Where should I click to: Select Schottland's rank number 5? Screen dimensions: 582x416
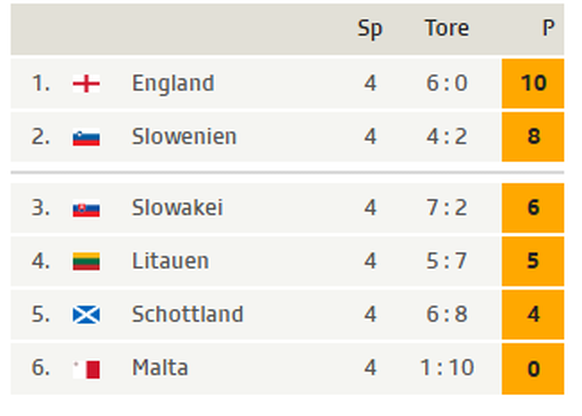41,314
